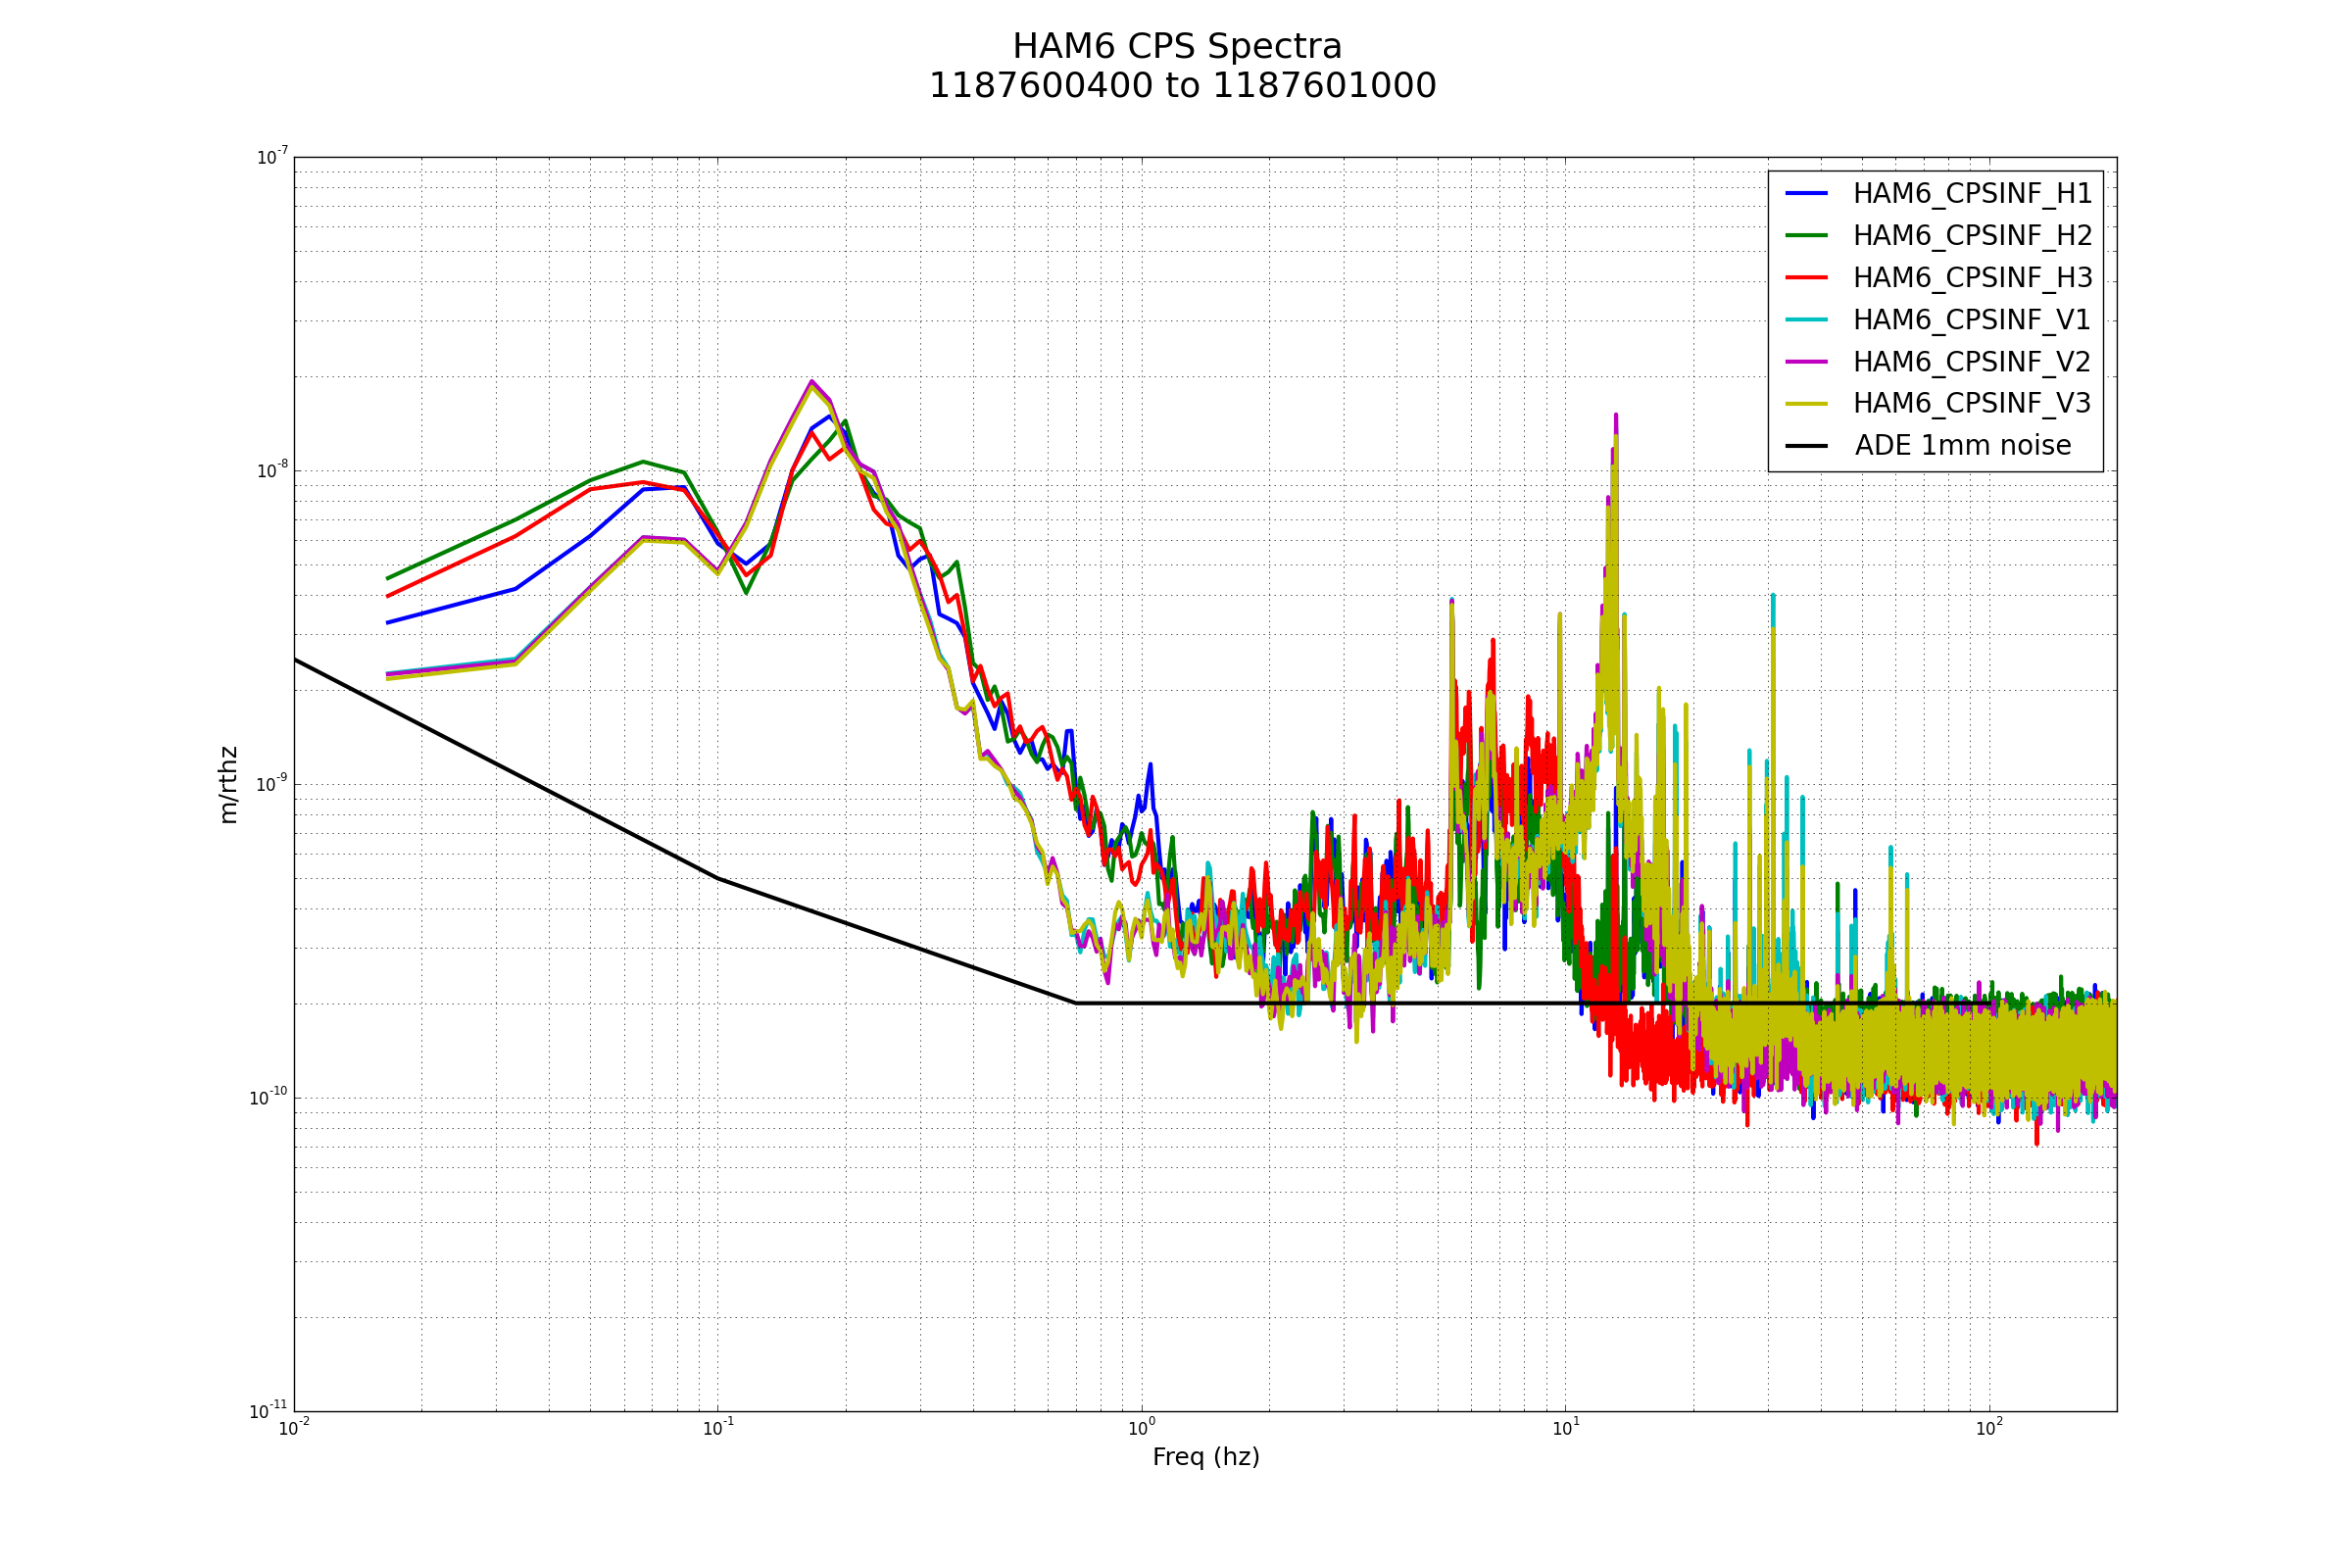2352x1568 pixels.
Task: Click the HAM6_CPSINF_H1 legend label
Action: pos(1972,194)
